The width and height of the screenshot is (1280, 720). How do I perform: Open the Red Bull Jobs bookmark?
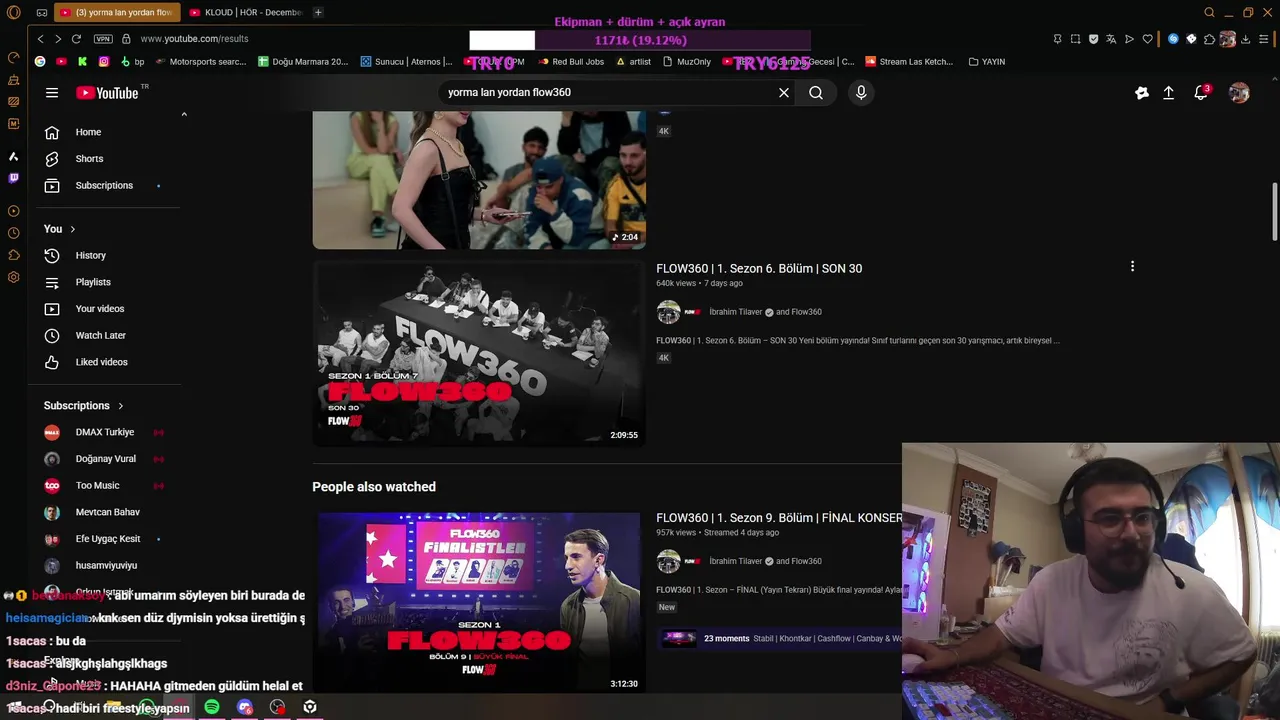pyautogui.click(x=571, y=62)
